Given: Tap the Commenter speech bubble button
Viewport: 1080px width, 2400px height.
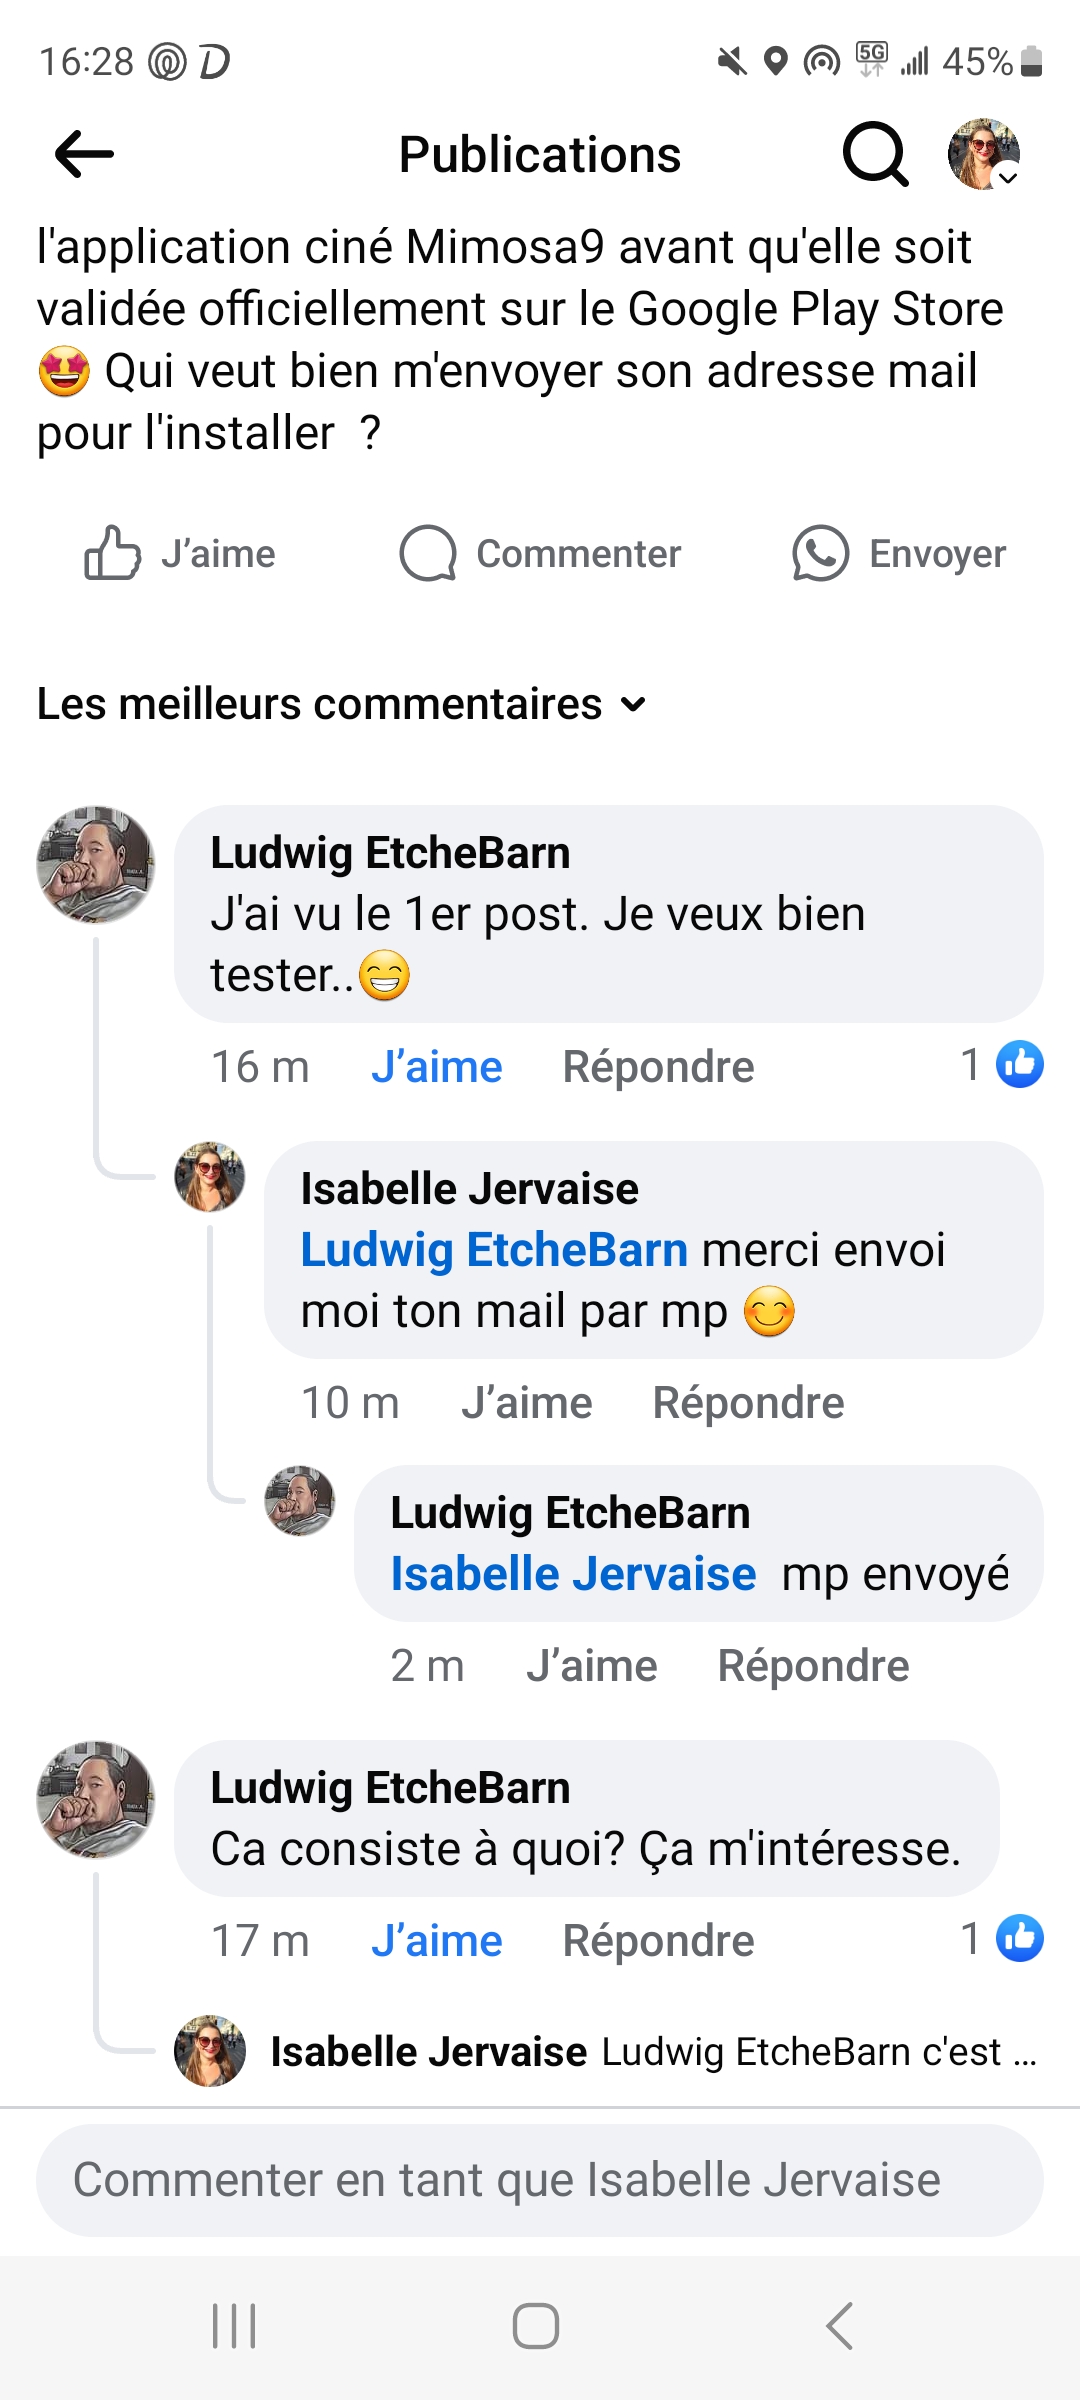Looking at the screenshot, I should (540, 554).
